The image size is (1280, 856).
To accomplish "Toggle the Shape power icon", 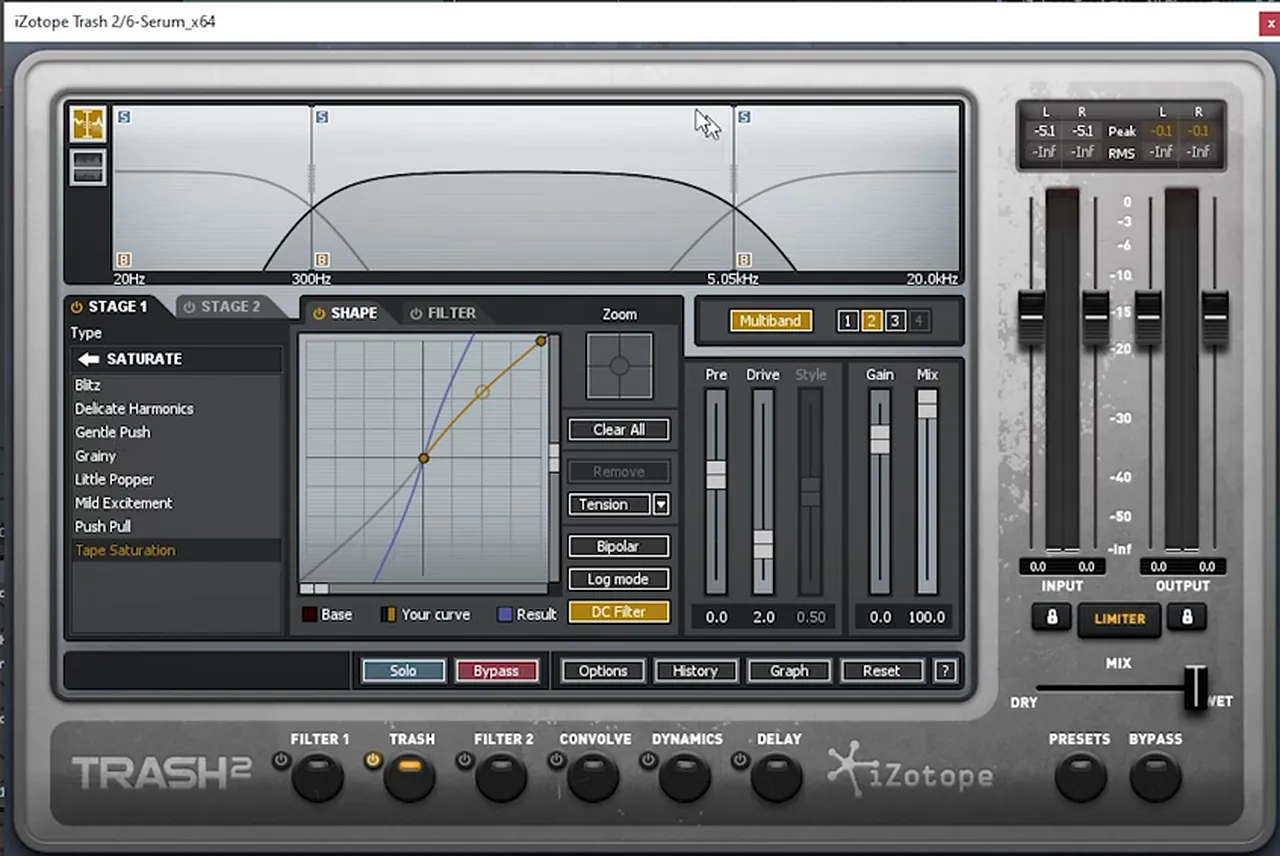I will point(320,313).
